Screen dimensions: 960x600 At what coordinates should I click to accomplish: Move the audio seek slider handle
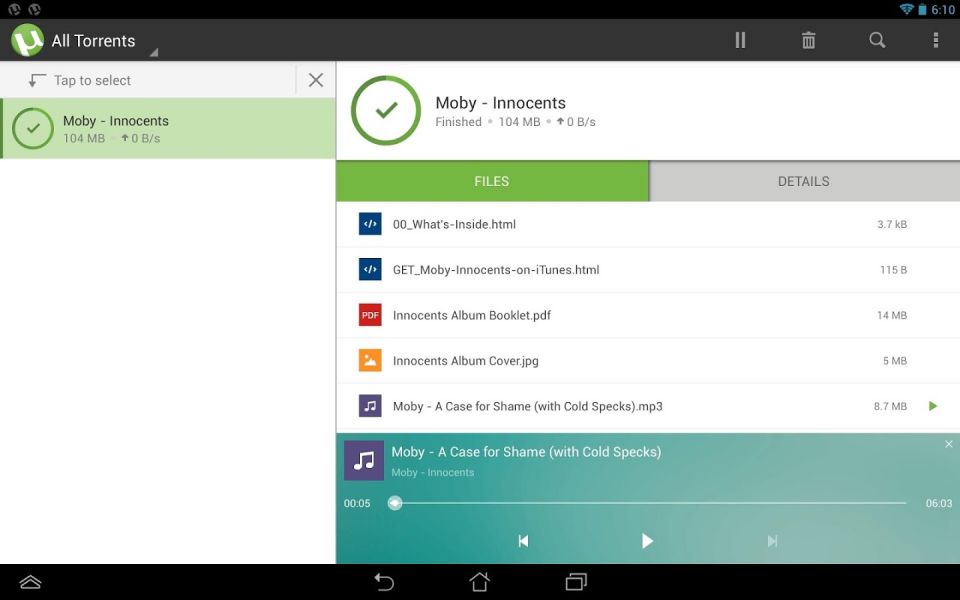click(x=395, y=503)
